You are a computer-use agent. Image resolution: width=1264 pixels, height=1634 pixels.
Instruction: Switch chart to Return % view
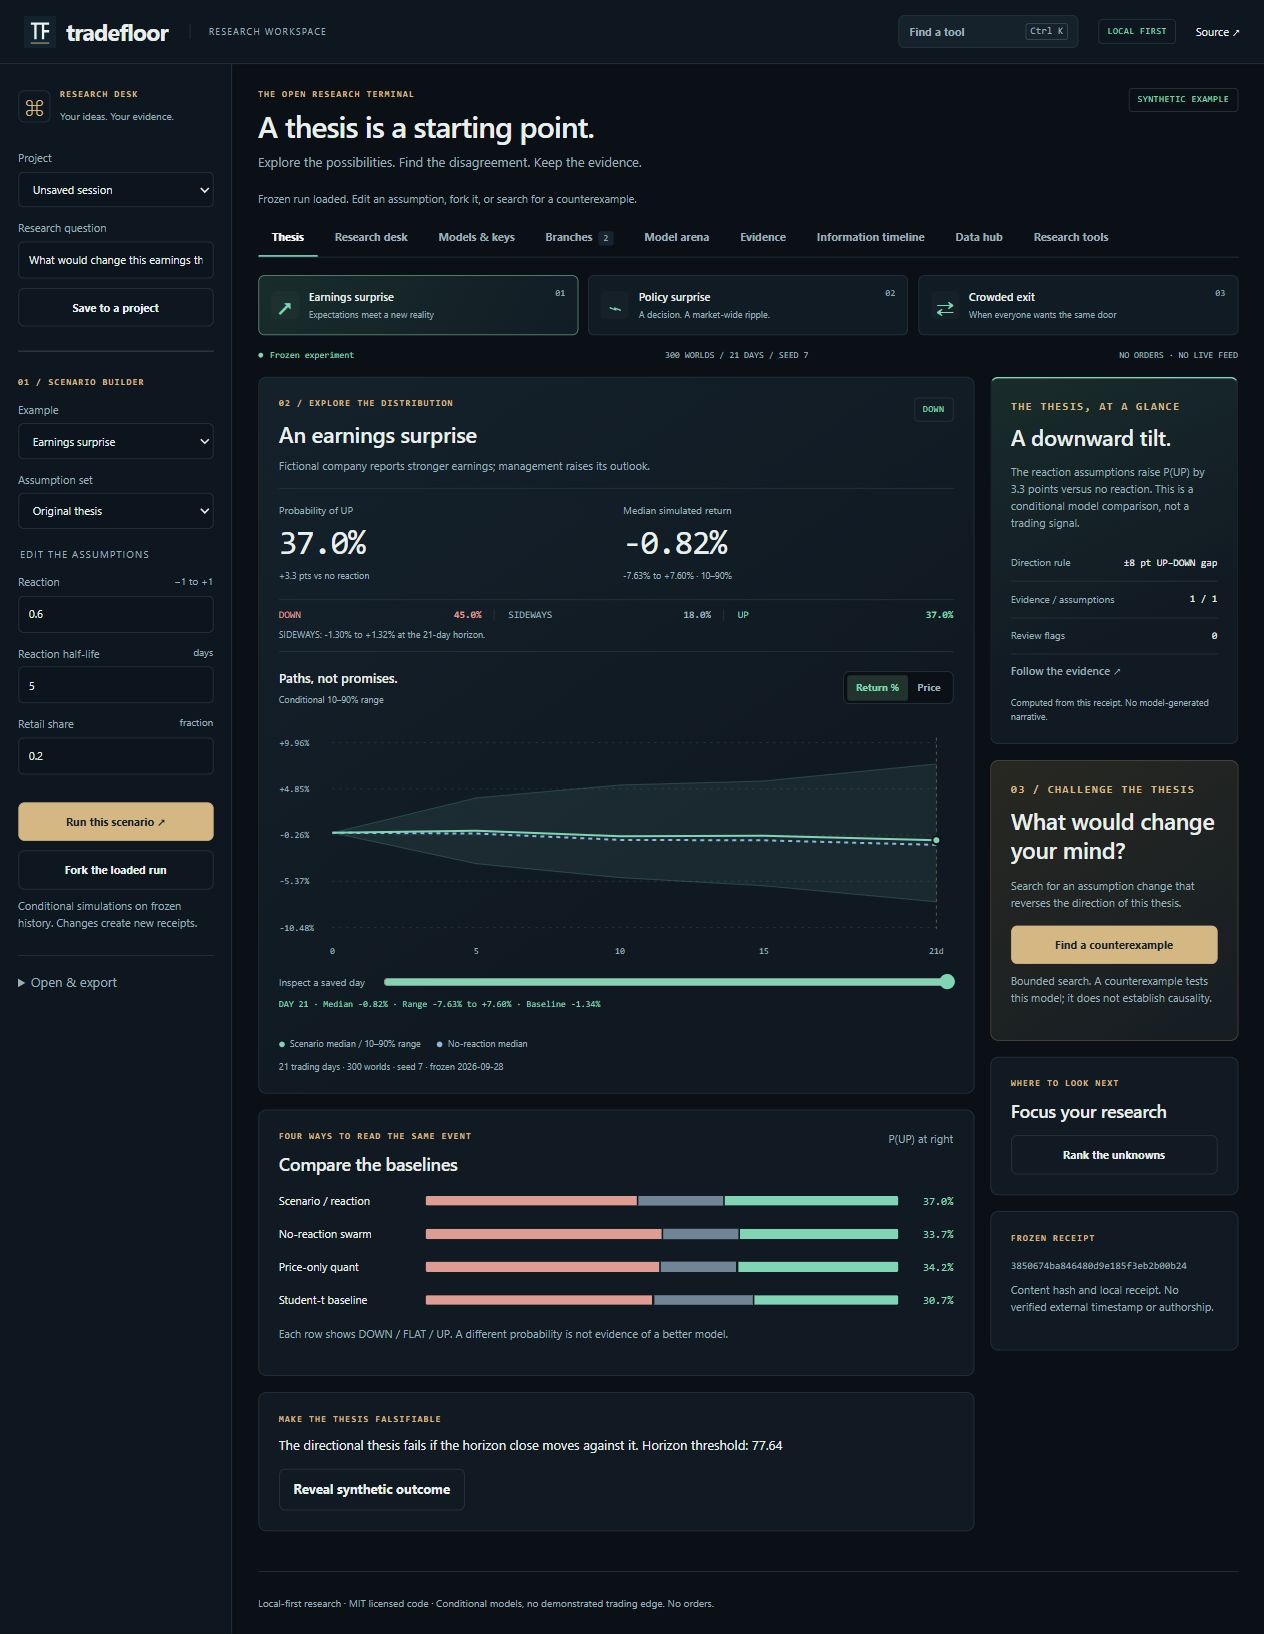(x=877, y=687)
